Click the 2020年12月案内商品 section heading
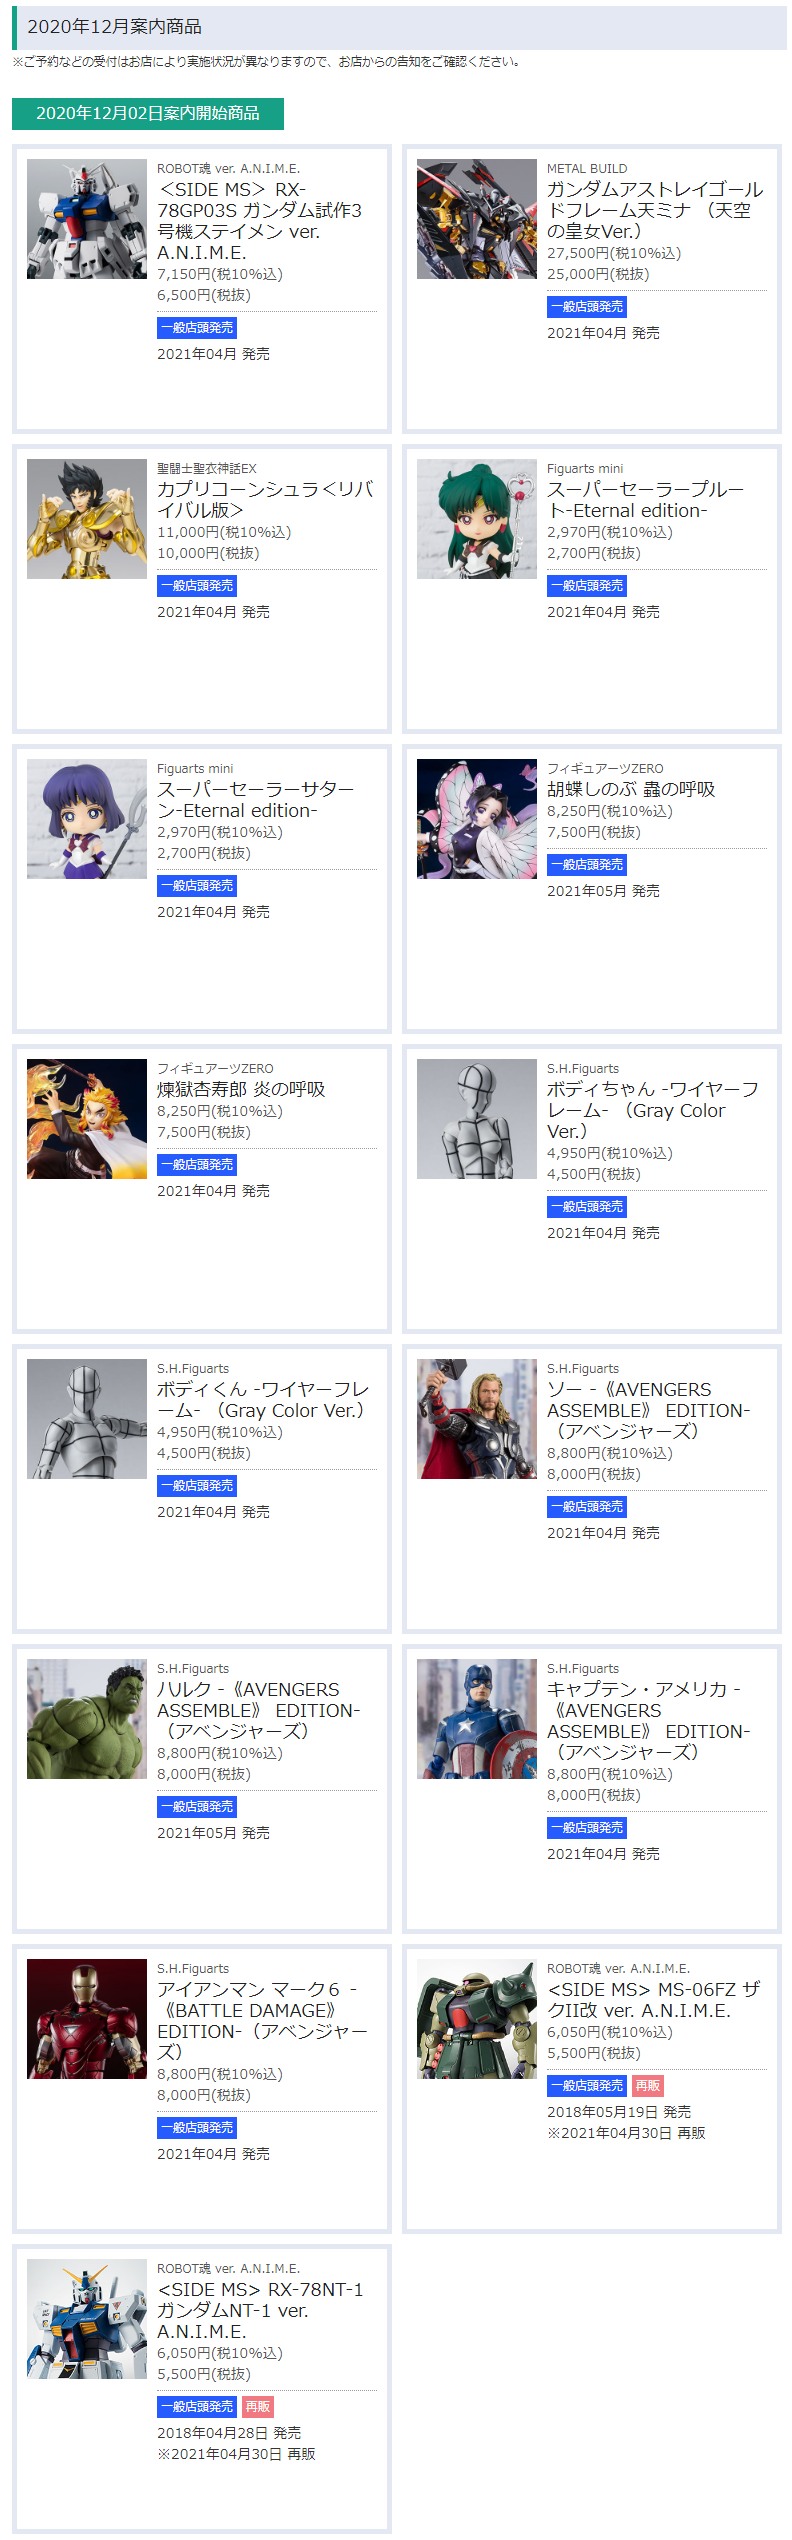Image resolution: width=792 pixels, height=2540 pixels. pos(114,27)
